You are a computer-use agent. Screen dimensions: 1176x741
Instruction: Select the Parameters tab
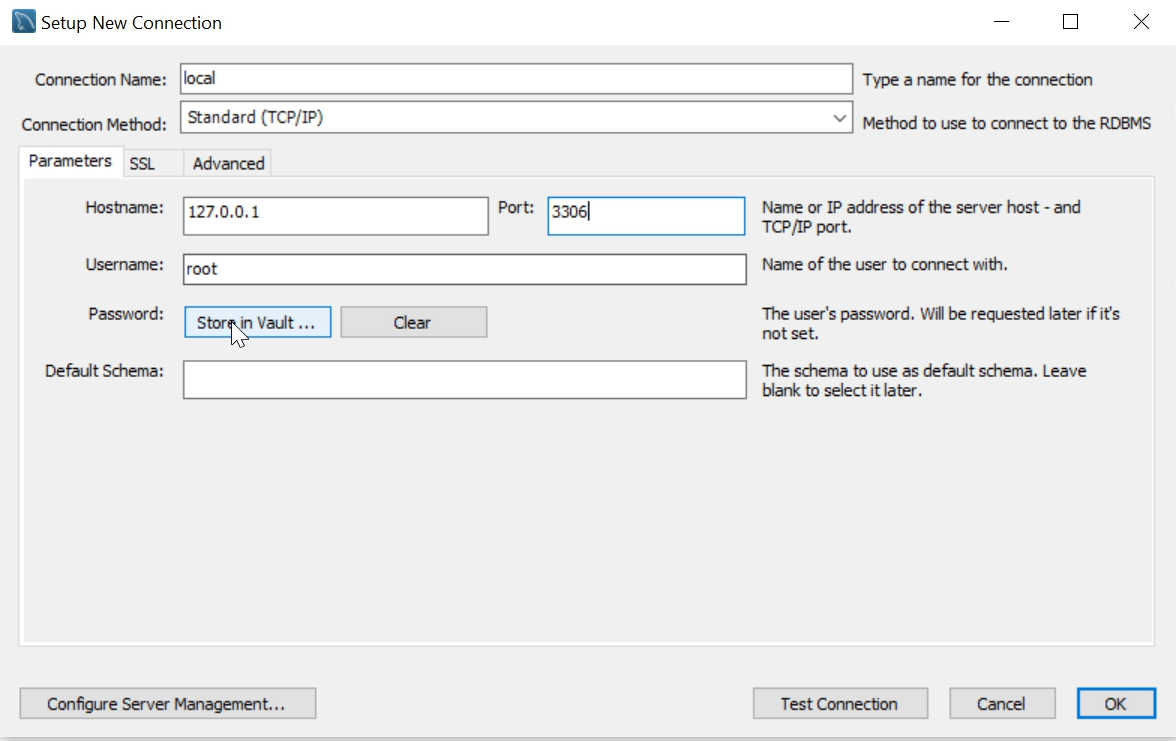pos(69,161)
